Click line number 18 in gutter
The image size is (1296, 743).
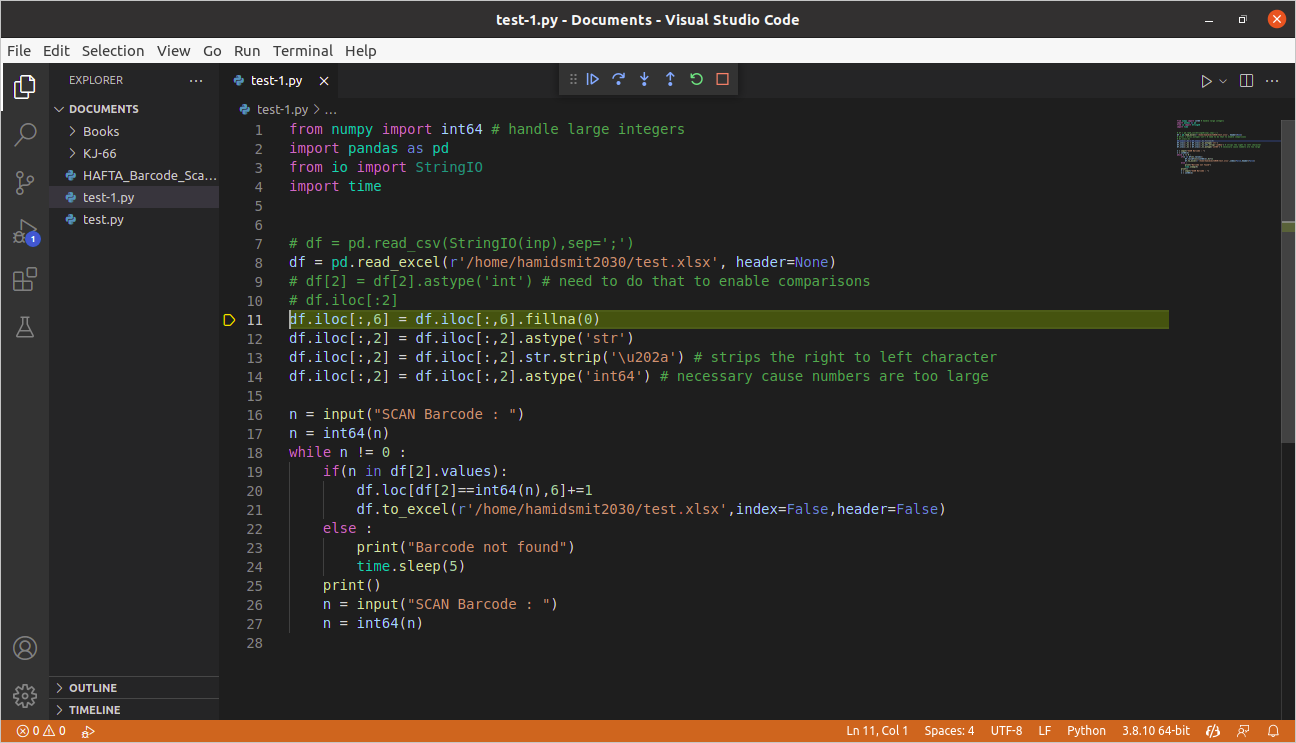pyautogui.click(x=254, y=453)
